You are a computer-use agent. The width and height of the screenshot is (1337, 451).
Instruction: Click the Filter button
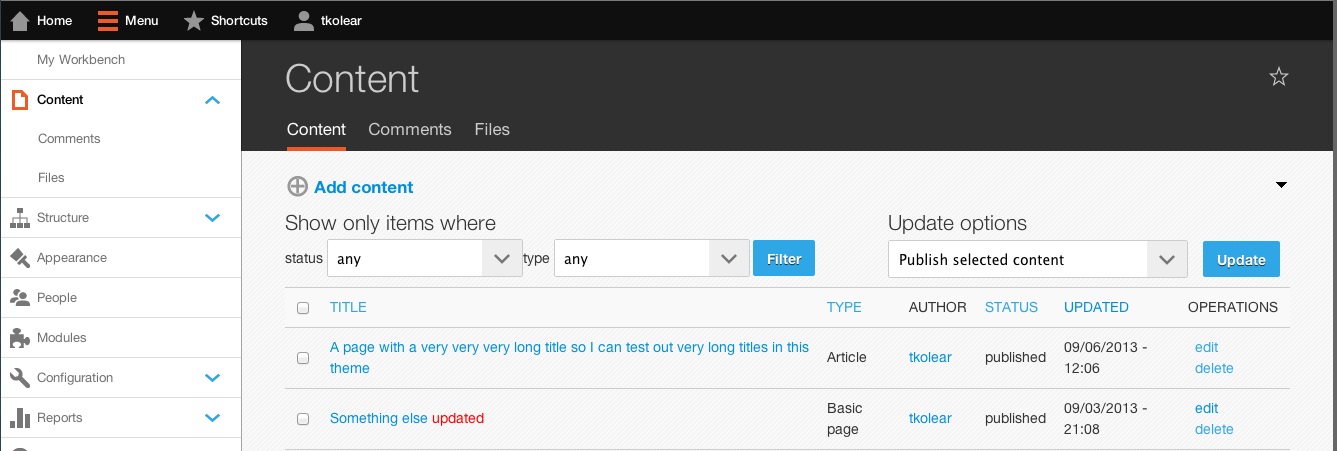click(784, 259)
